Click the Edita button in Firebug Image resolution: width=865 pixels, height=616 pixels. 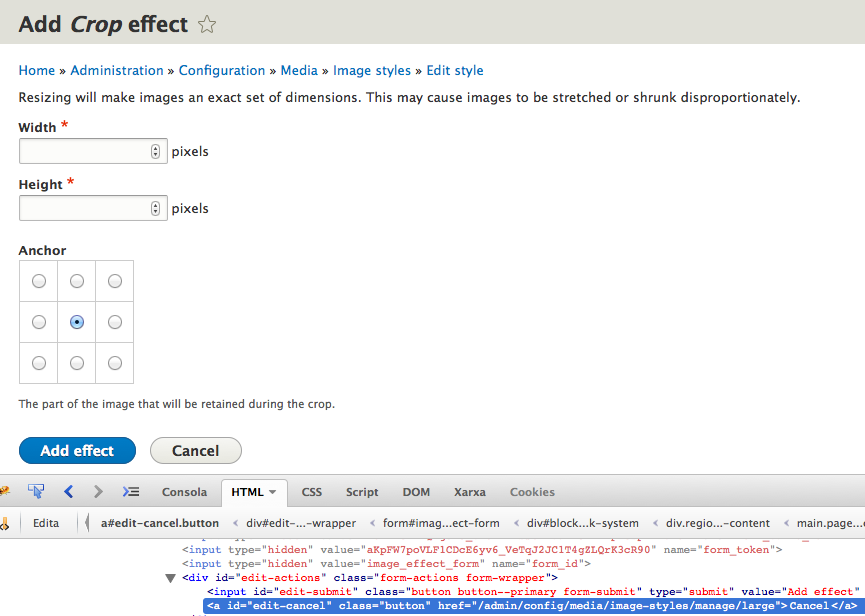pos(46,523)
